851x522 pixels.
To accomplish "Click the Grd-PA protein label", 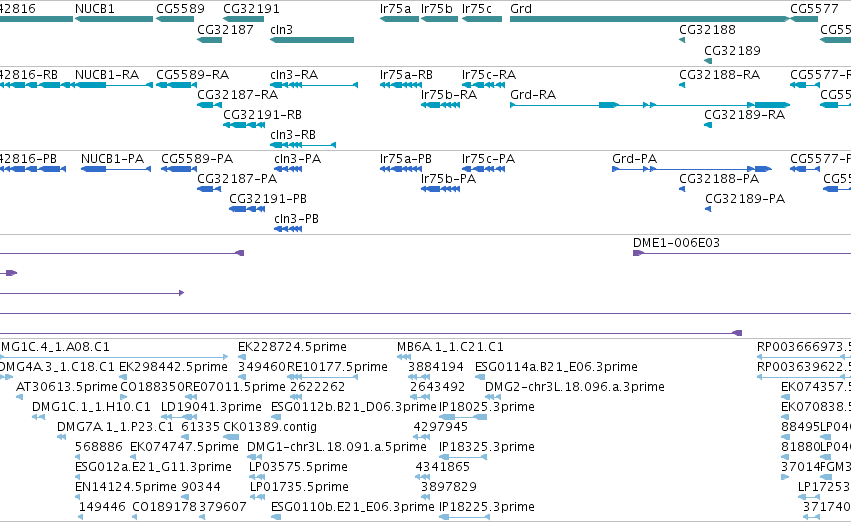I will point(634,158).
